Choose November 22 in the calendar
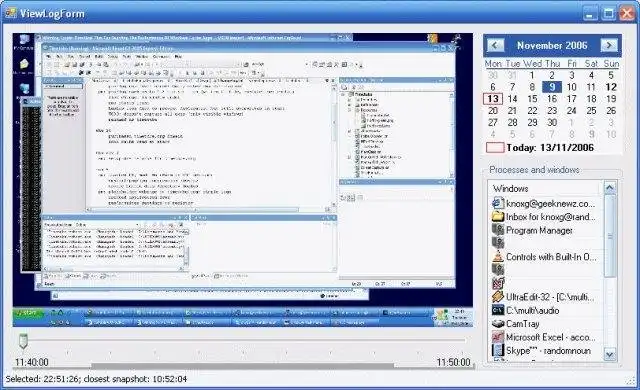This screenshot has height=390, width=640. click(532, 111)
